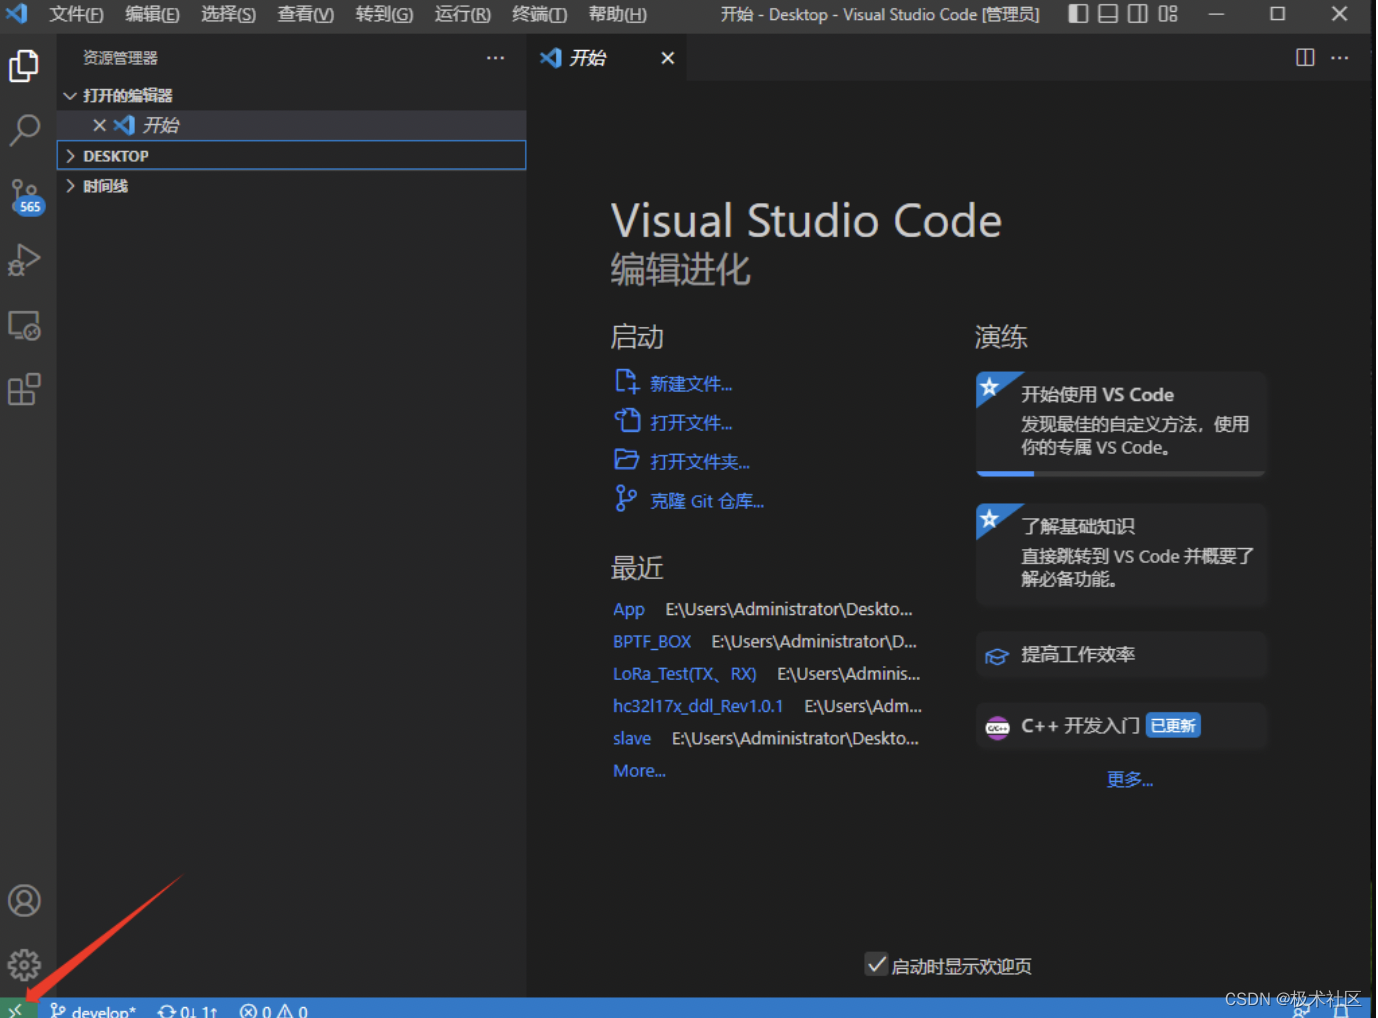Collapse the 打开的编辑器 section
This screenshot has width=1378, height=1018.
tap(292, 95)
